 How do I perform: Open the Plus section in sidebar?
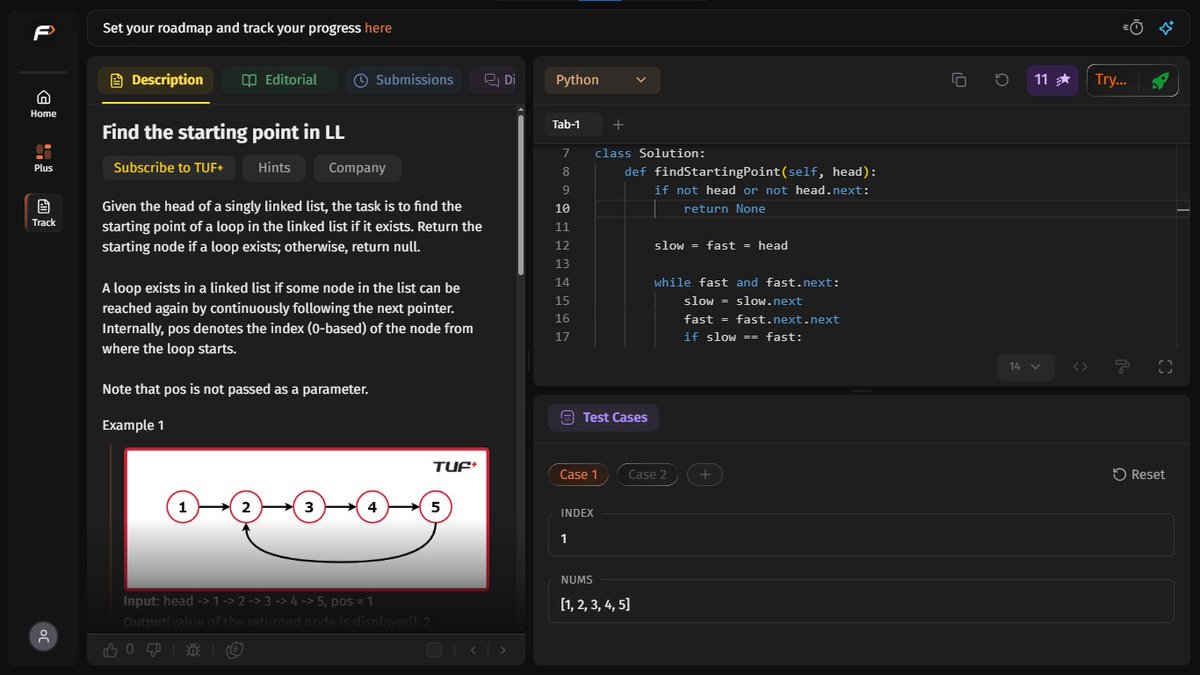coord(43,158)
